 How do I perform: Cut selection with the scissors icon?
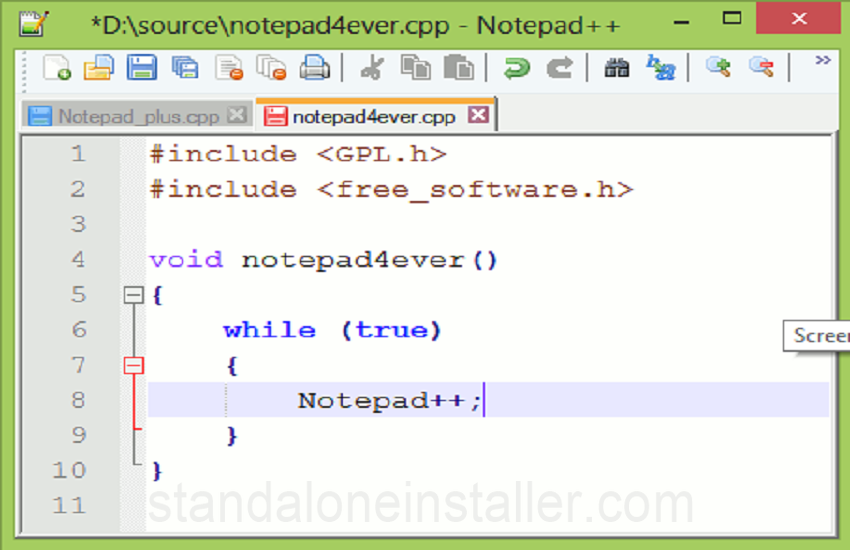pos(372,68)
